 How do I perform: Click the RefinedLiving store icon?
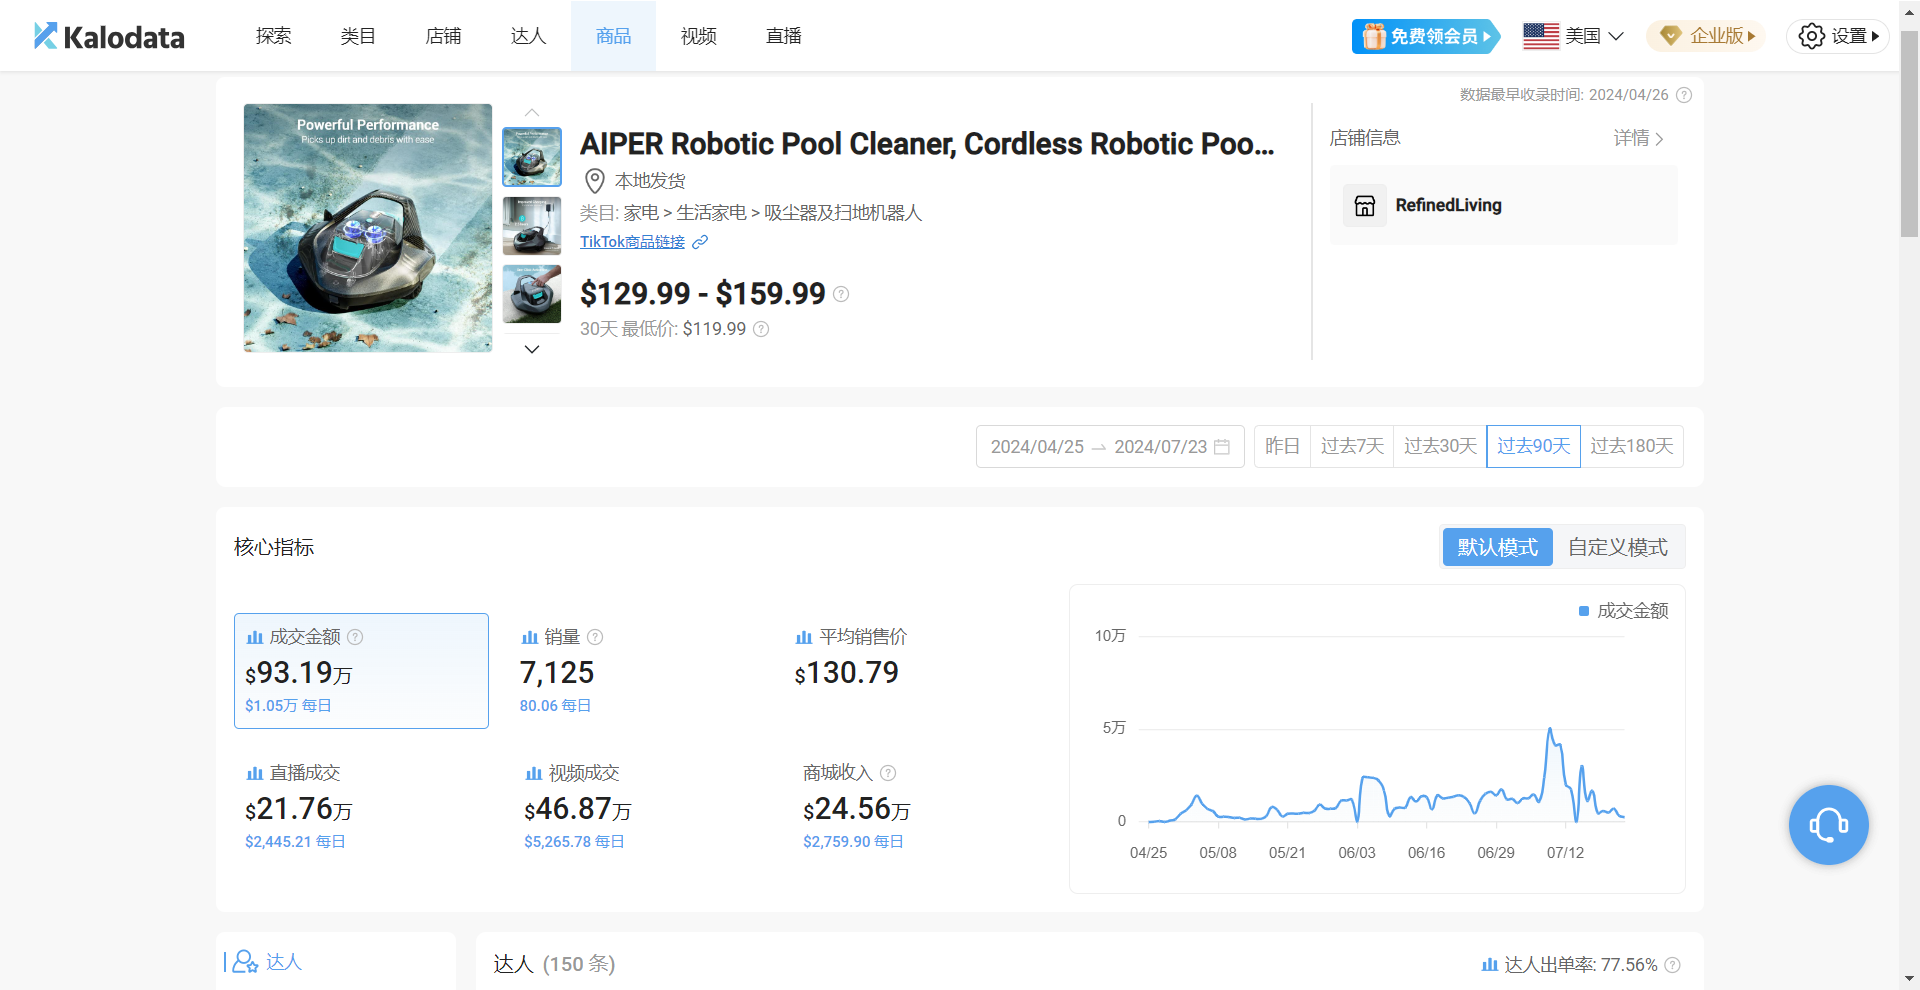click(1365, 206)
